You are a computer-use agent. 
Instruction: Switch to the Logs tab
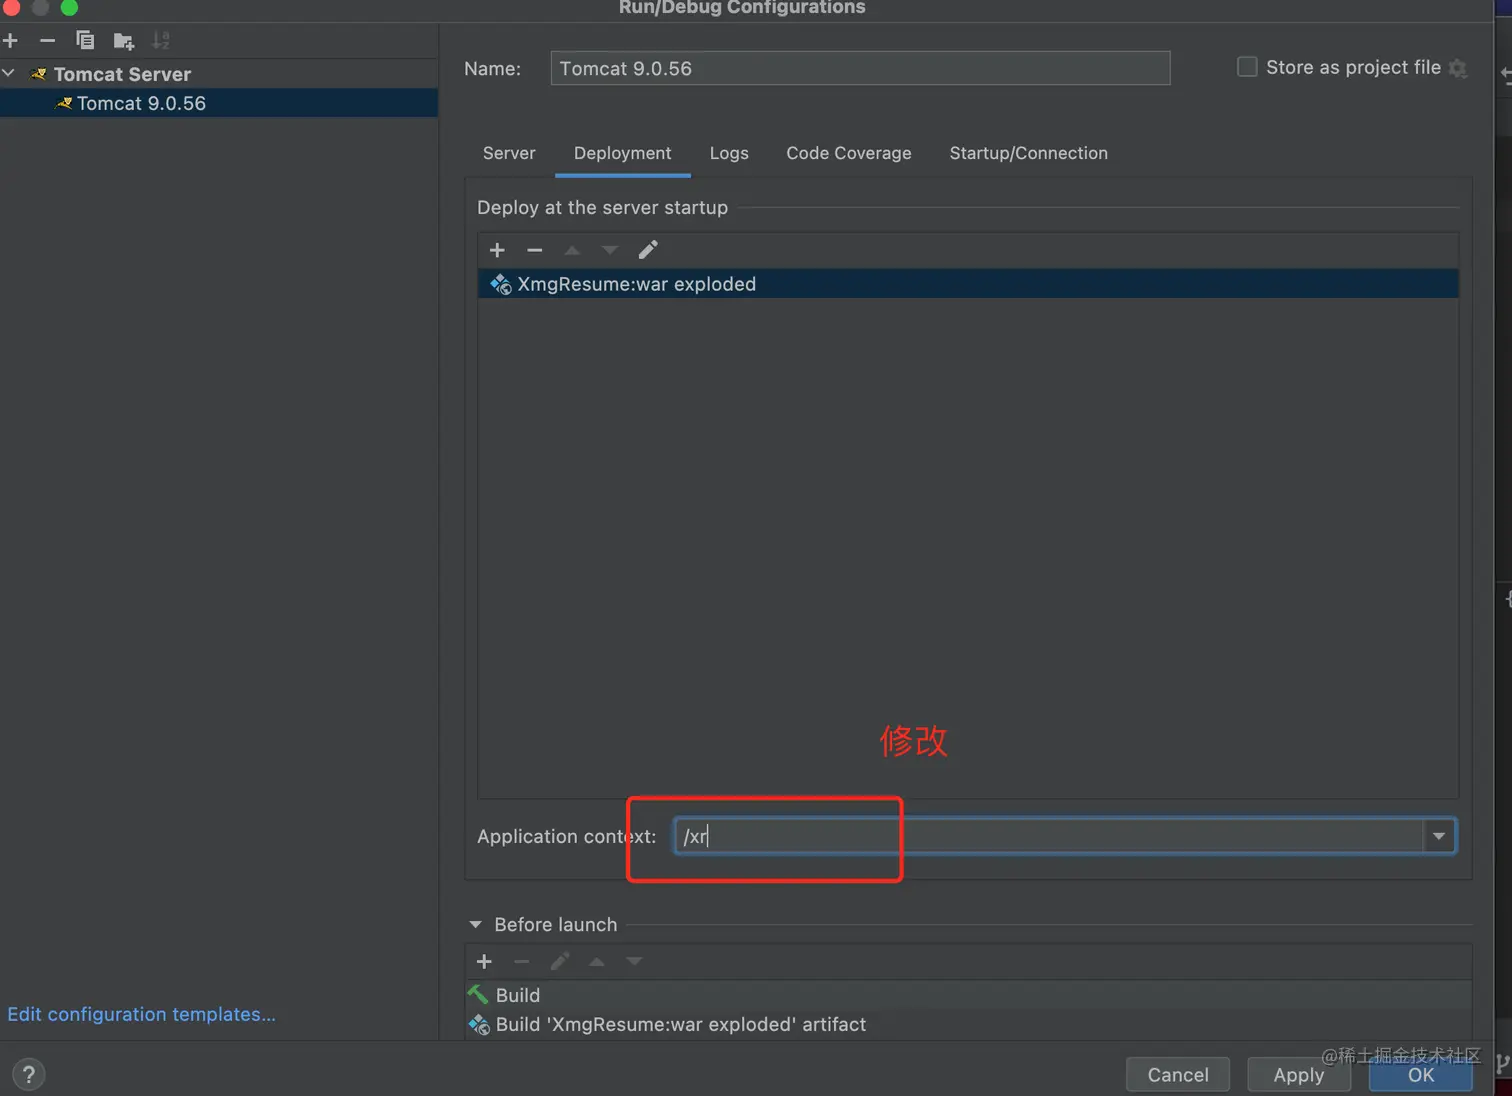click(x=729, y=153)
